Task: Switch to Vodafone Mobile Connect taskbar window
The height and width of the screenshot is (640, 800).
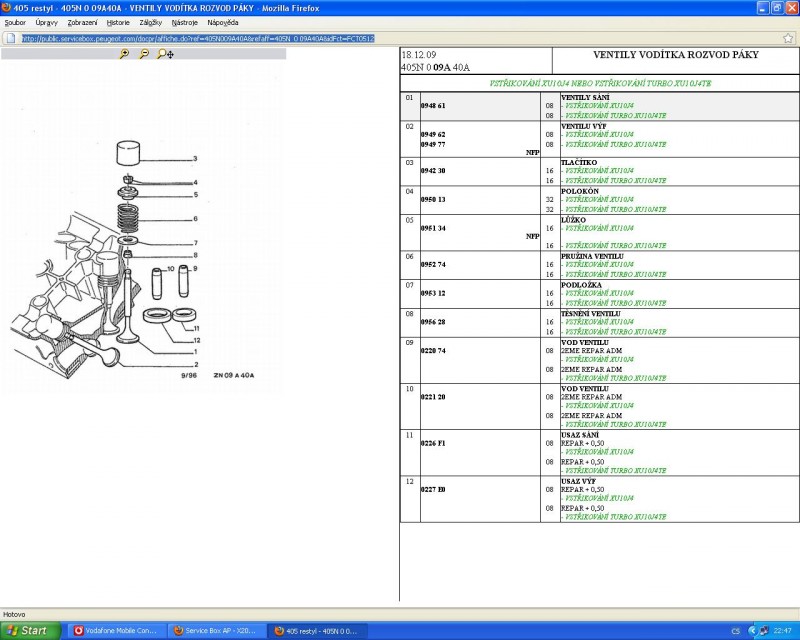Action: (x=115, y=631)
